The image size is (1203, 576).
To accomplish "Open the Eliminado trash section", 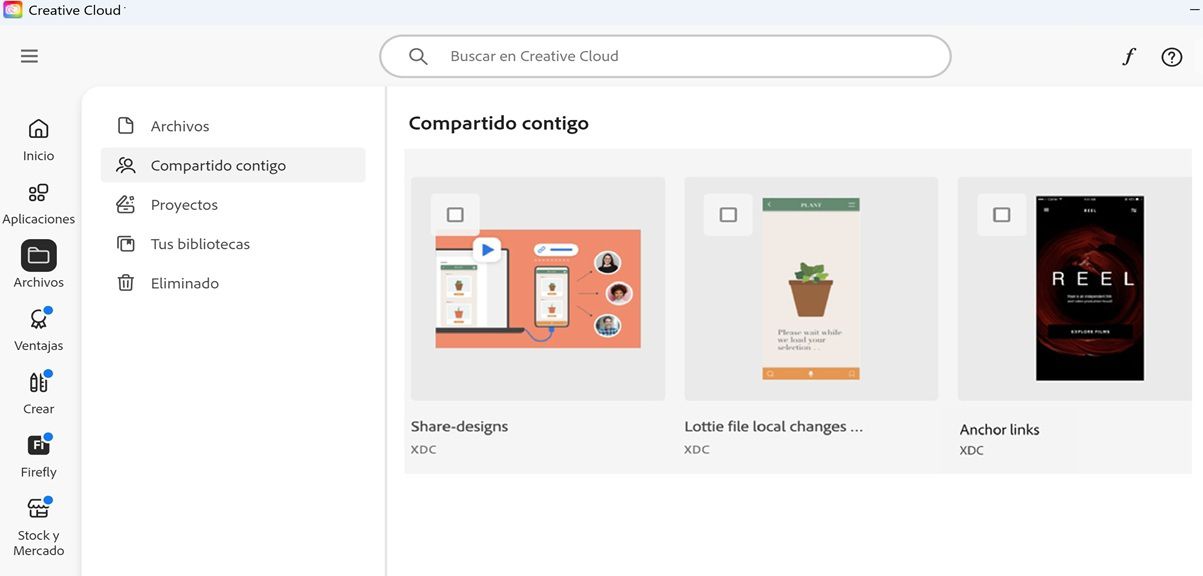I will click(184, 283).
